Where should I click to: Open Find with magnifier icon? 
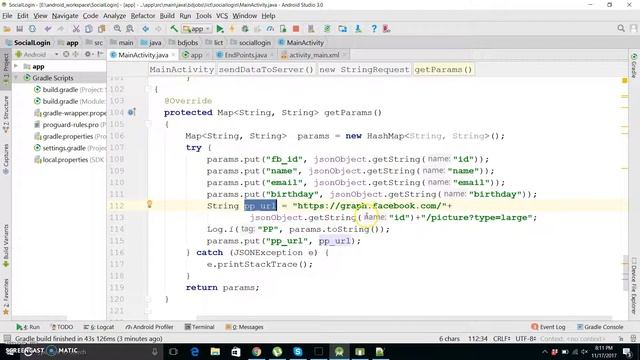pos(117,29)
